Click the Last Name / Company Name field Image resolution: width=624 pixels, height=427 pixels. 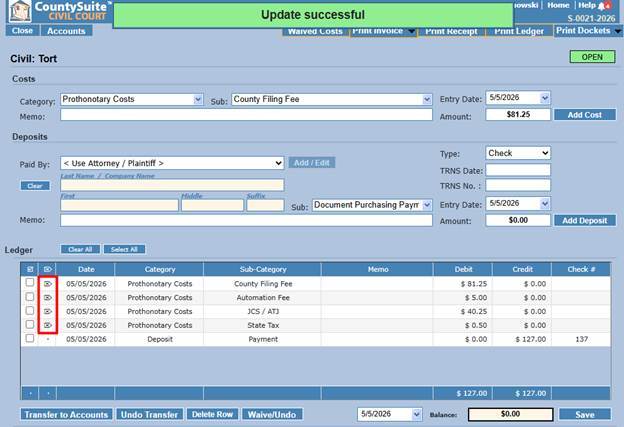[172, 185]
